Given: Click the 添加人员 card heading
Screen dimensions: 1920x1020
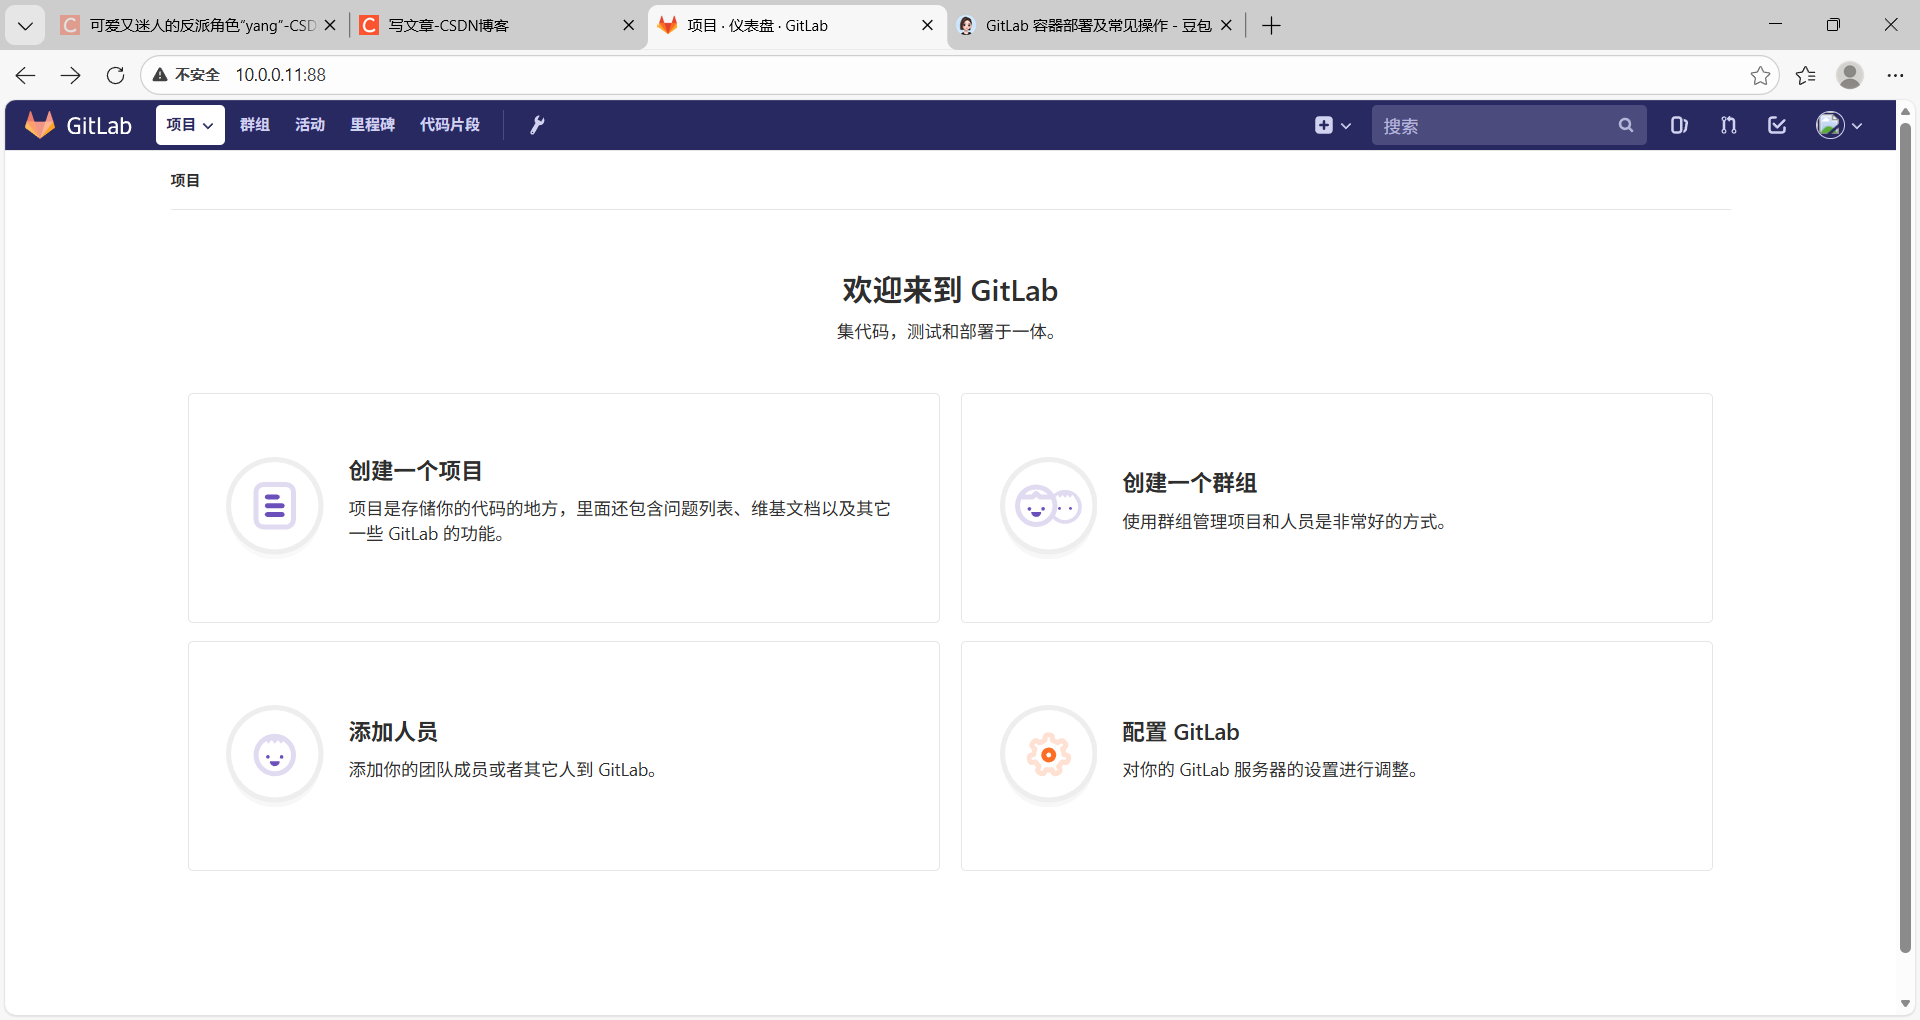Looking at the screenshot, I should point(393,732).
